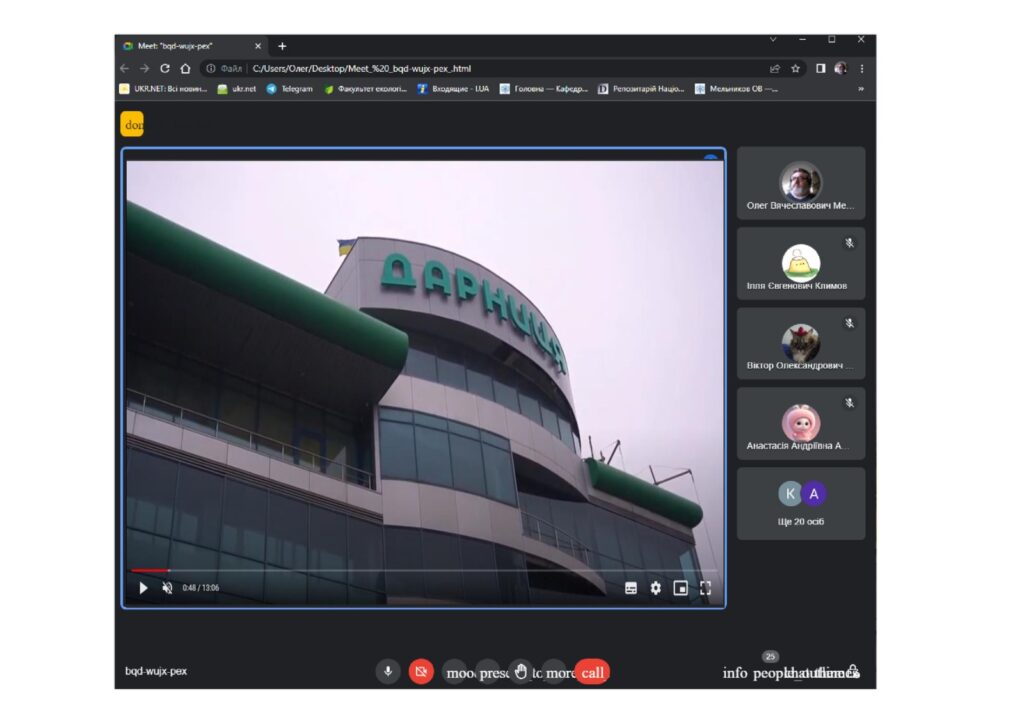Open the Chrome three-dot menu
Screen dimensions: 1024x724
click(x=862, y=69)
